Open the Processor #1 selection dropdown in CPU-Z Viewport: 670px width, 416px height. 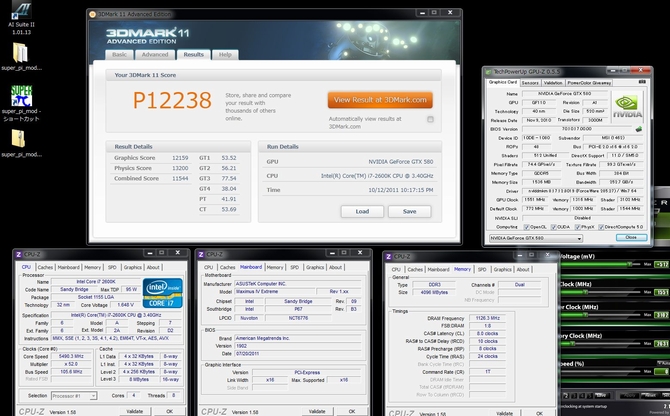74,396
